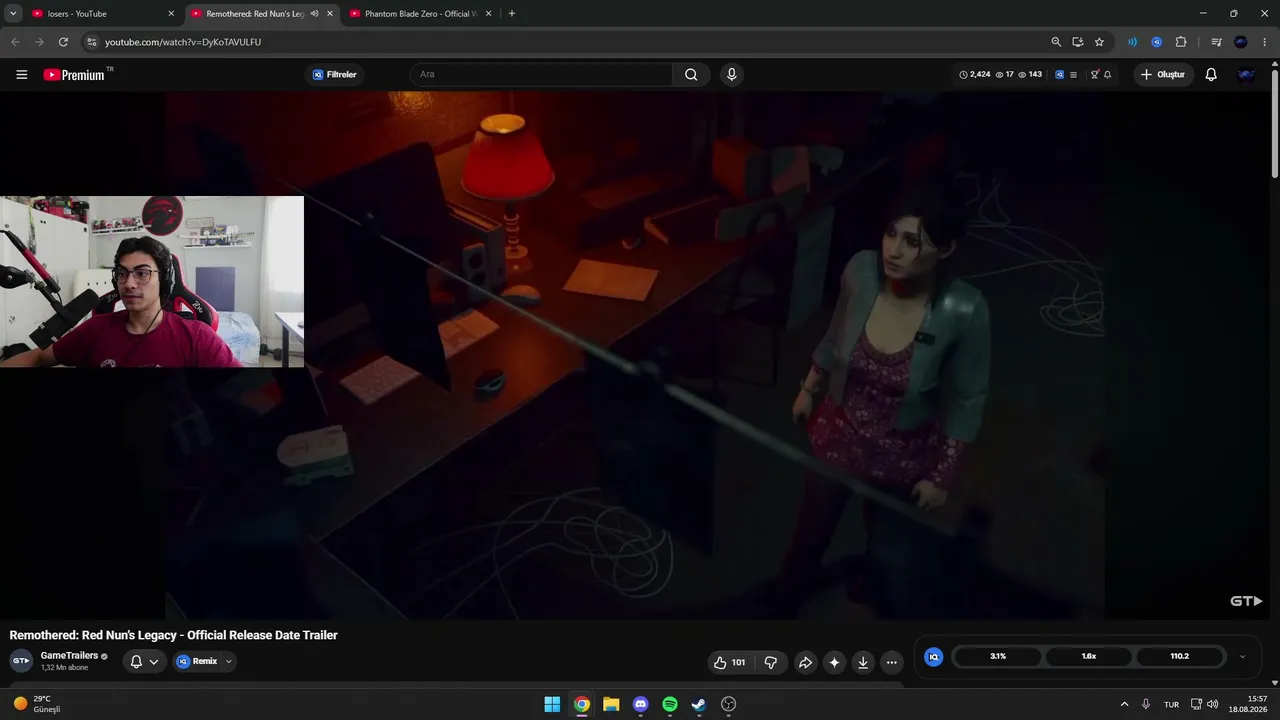Viewport: 1280px width, 720px height.
Task: Click the page vertical scrollbar thumb
Action: click(x=1275, y=122)
